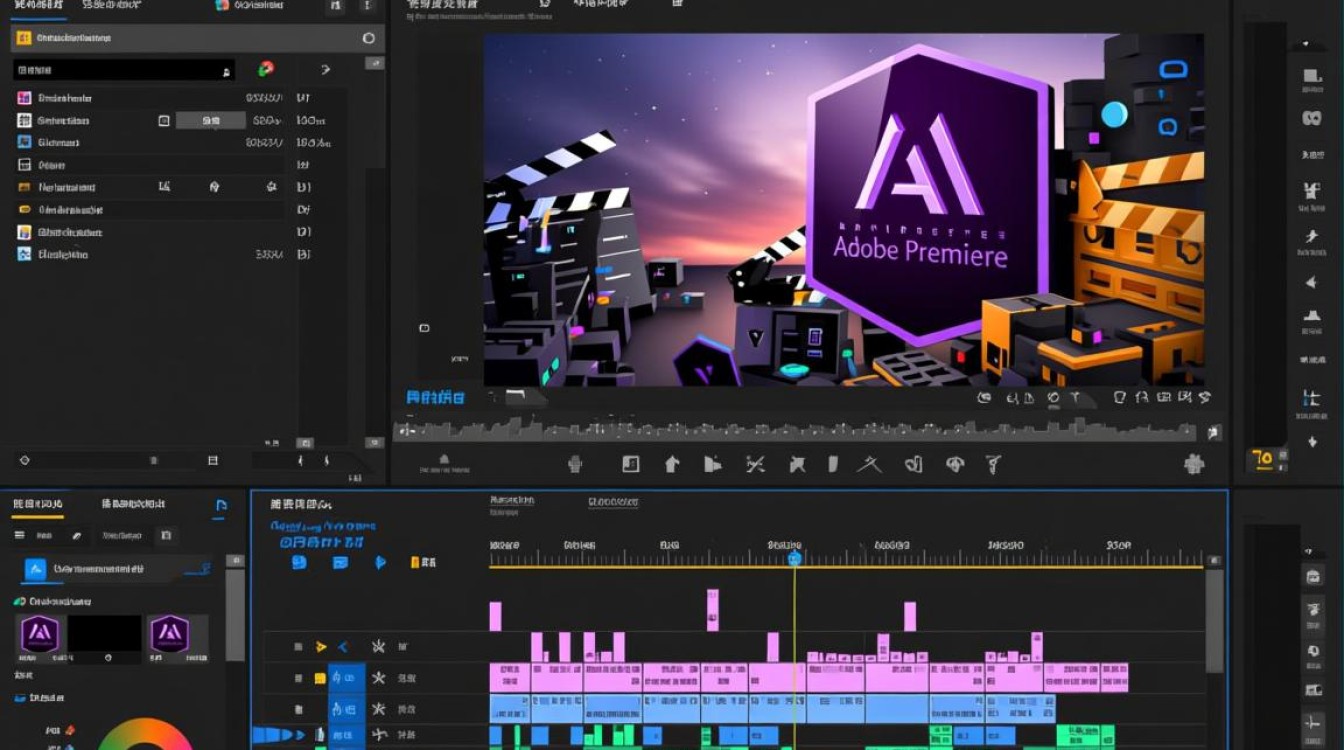1344x750 pixels.
Task: Click the blue play arrow icon under the timeline timecode
Action: [x=380, y=563]
